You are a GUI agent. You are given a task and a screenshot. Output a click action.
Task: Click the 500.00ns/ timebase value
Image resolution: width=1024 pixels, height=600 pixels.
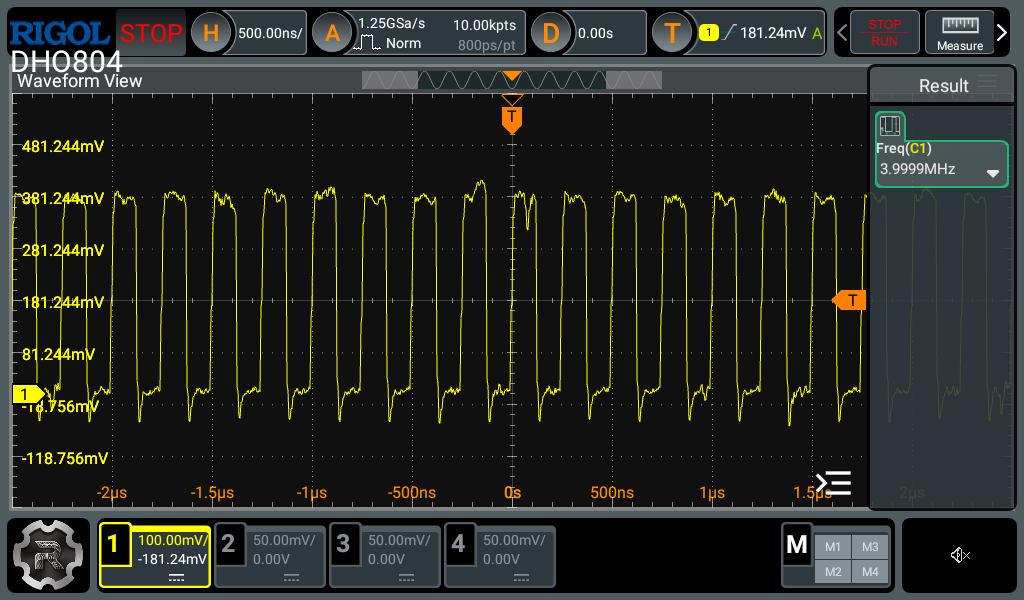[x=270, y=33]
